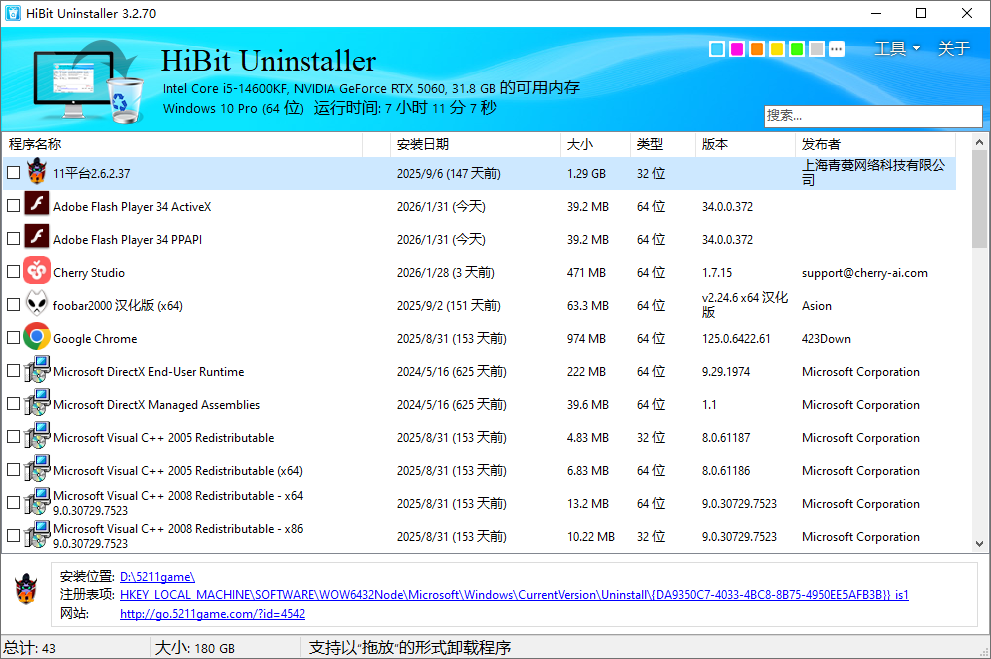991x659 pixels.
Task: Click the Adobe Flash Player 34 ActiveX icon
Action: tap(38, 204)
